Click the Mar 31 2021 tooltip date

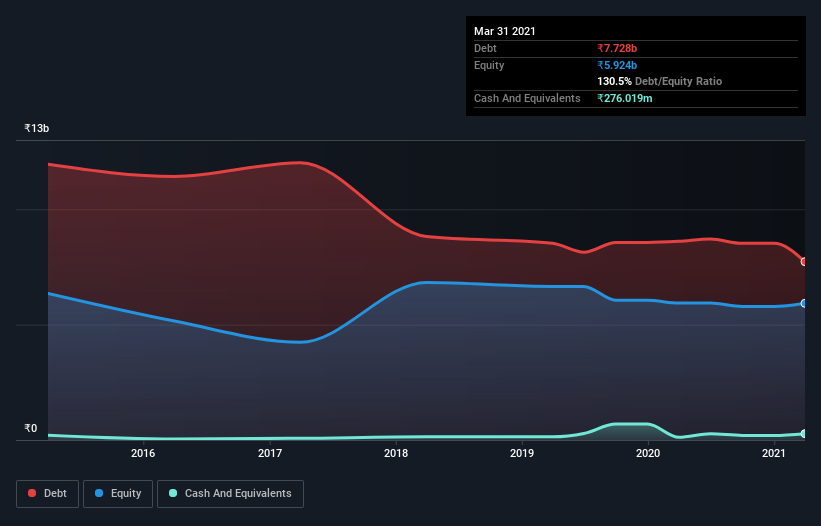pos(505,31)
